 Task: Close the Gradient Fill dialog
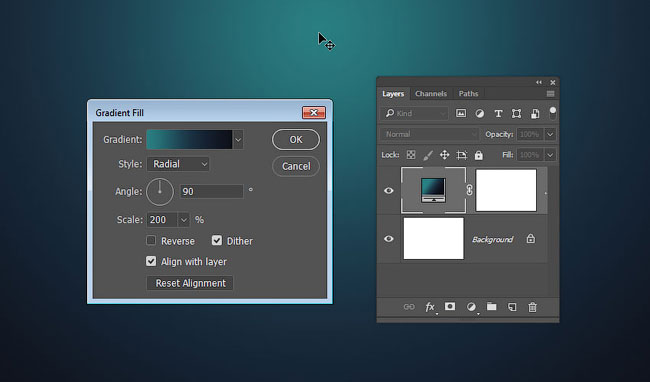point(314,113)
